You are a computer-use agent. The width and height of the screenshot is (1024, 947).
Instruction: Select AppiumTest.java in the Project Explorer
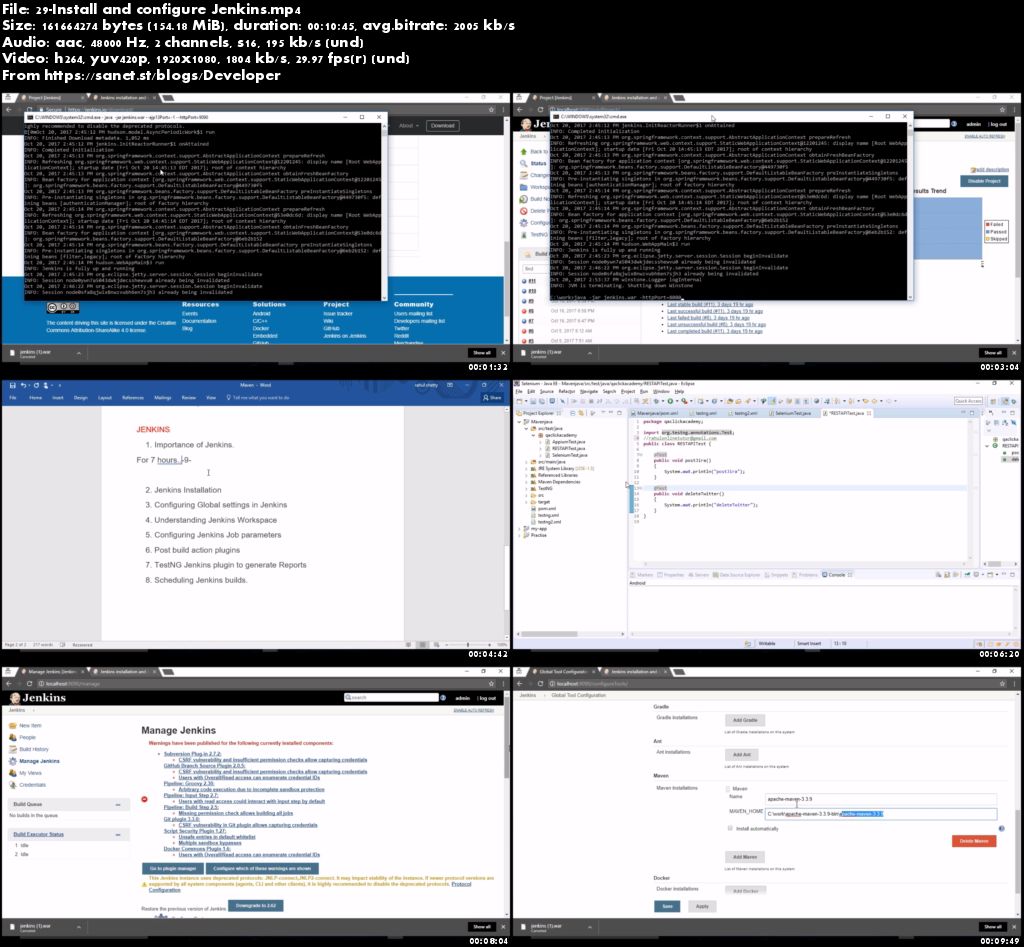point(568,441)
